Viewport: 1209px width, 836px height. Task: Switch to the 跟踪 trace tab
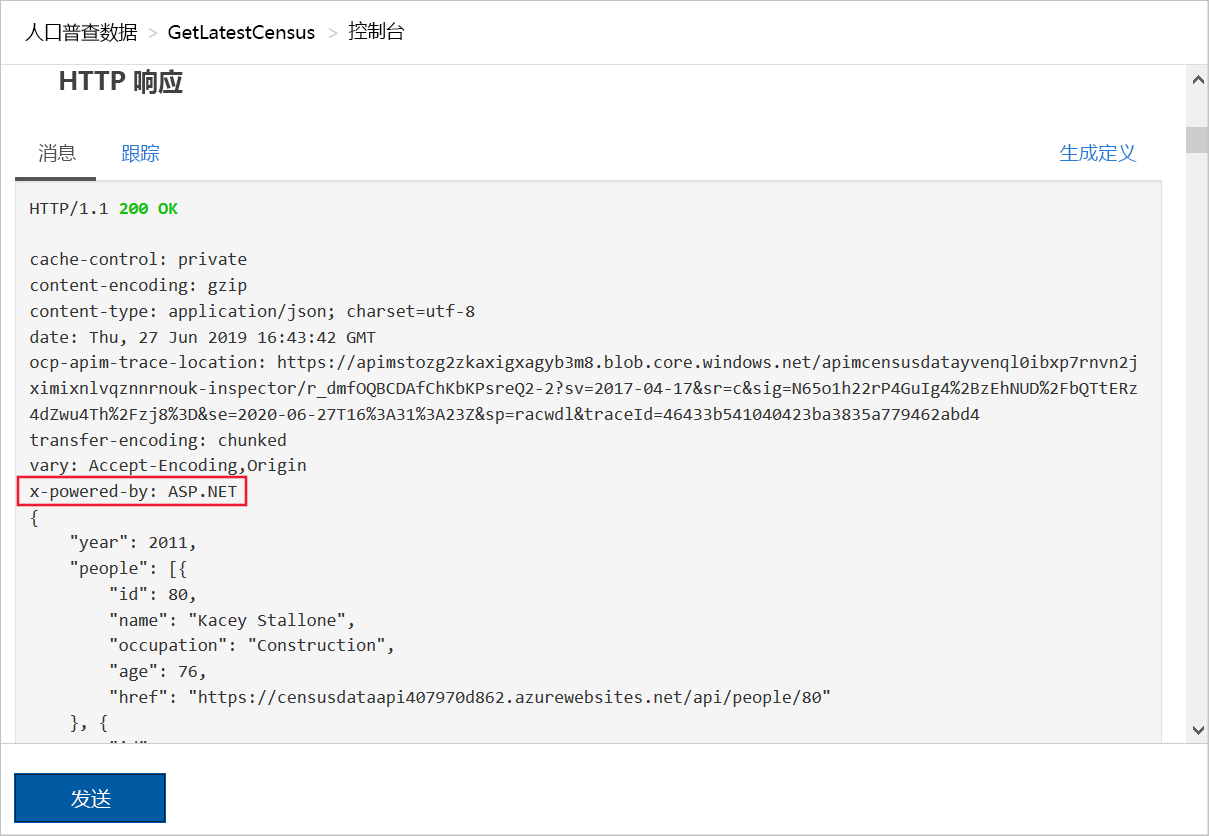(x=141, y=153)
